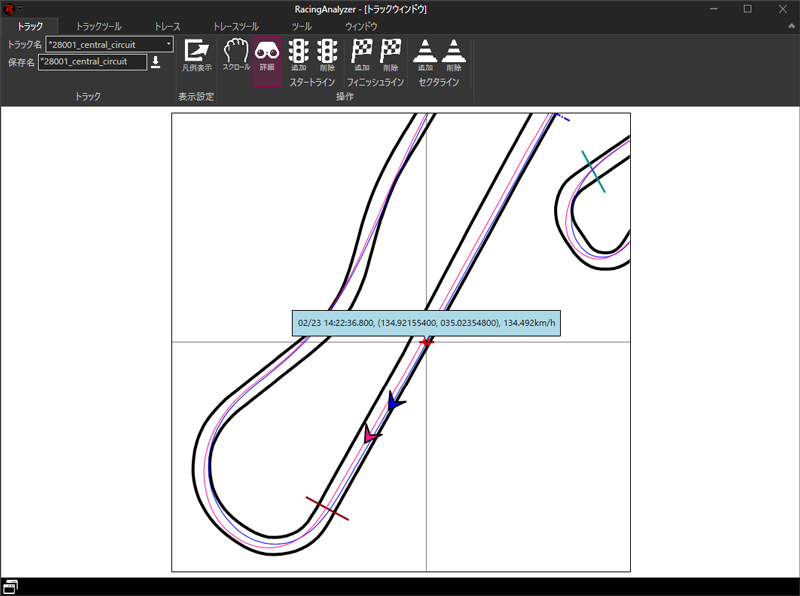The width and height of the screenshot is (800, 596).
Task: Open the トレースツール ribbon tab
Action: [236, 26]
